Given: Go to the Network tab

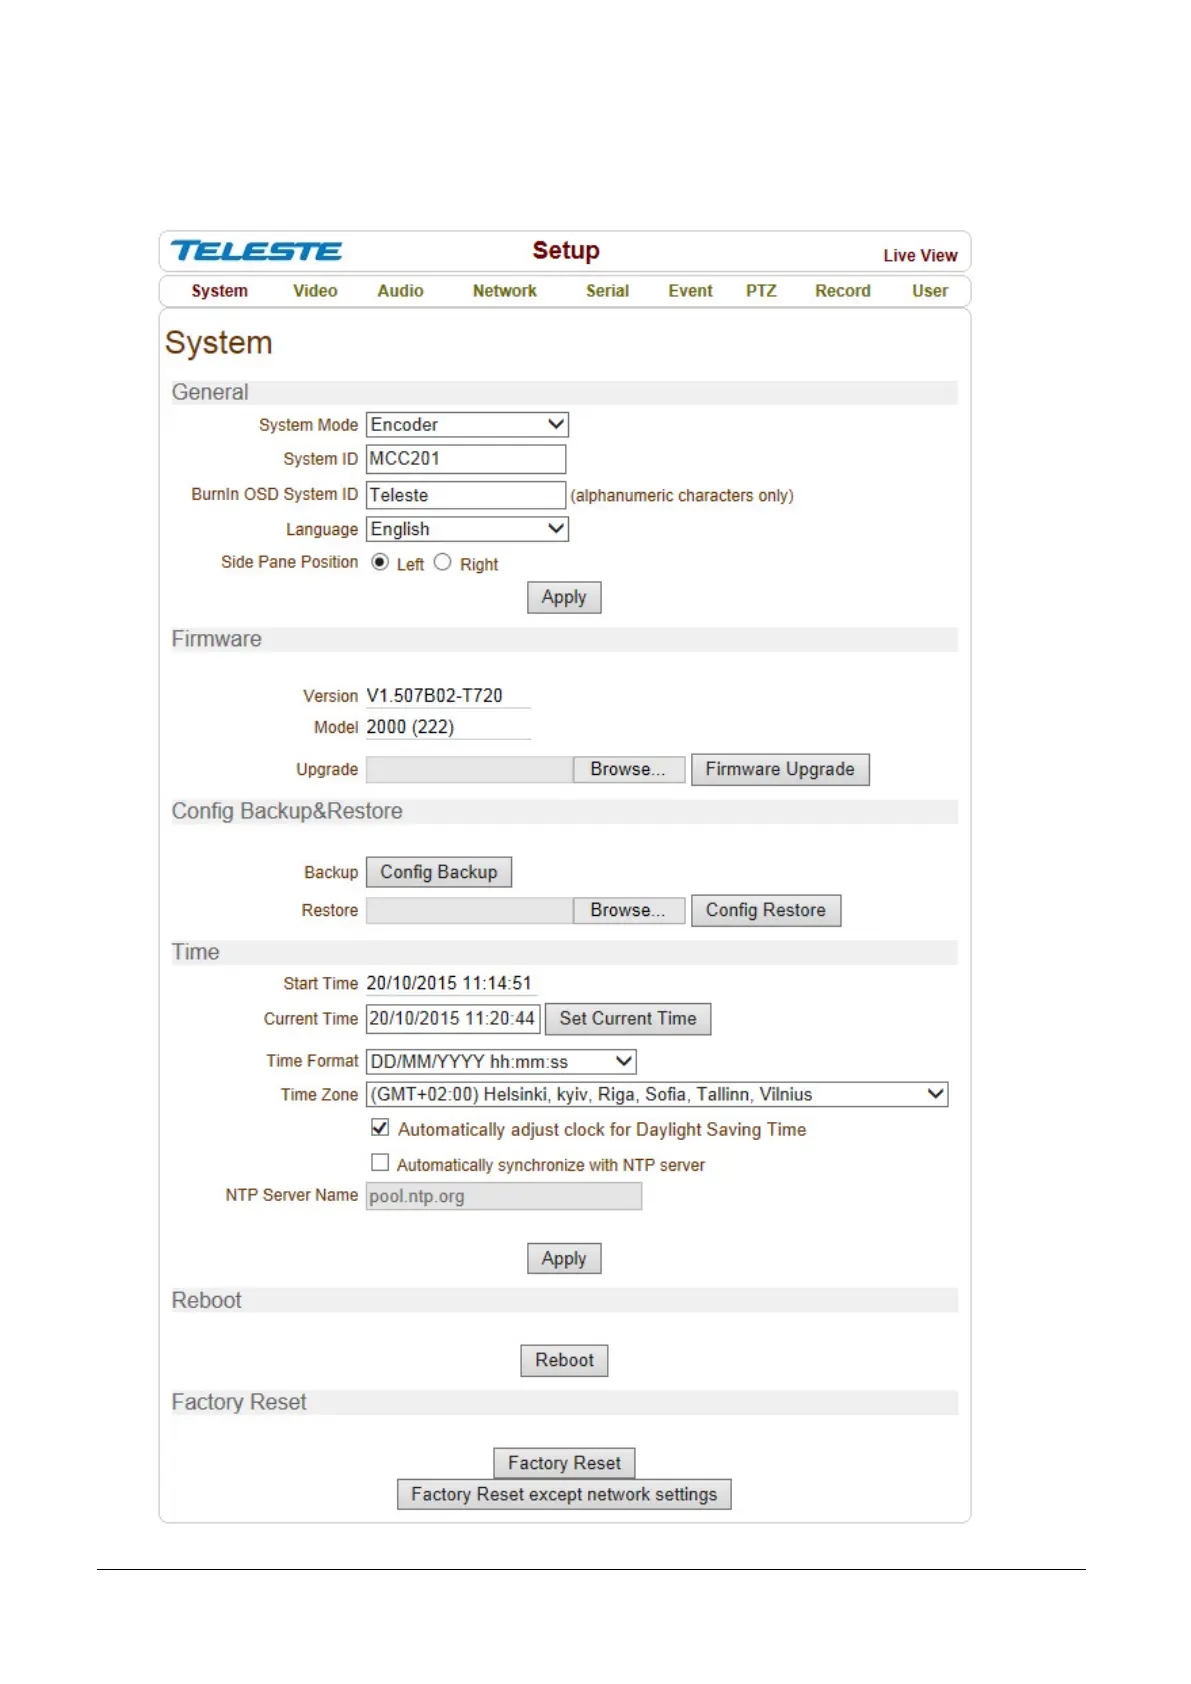Looking at the screenshot, I should click(x=505, y=291).
